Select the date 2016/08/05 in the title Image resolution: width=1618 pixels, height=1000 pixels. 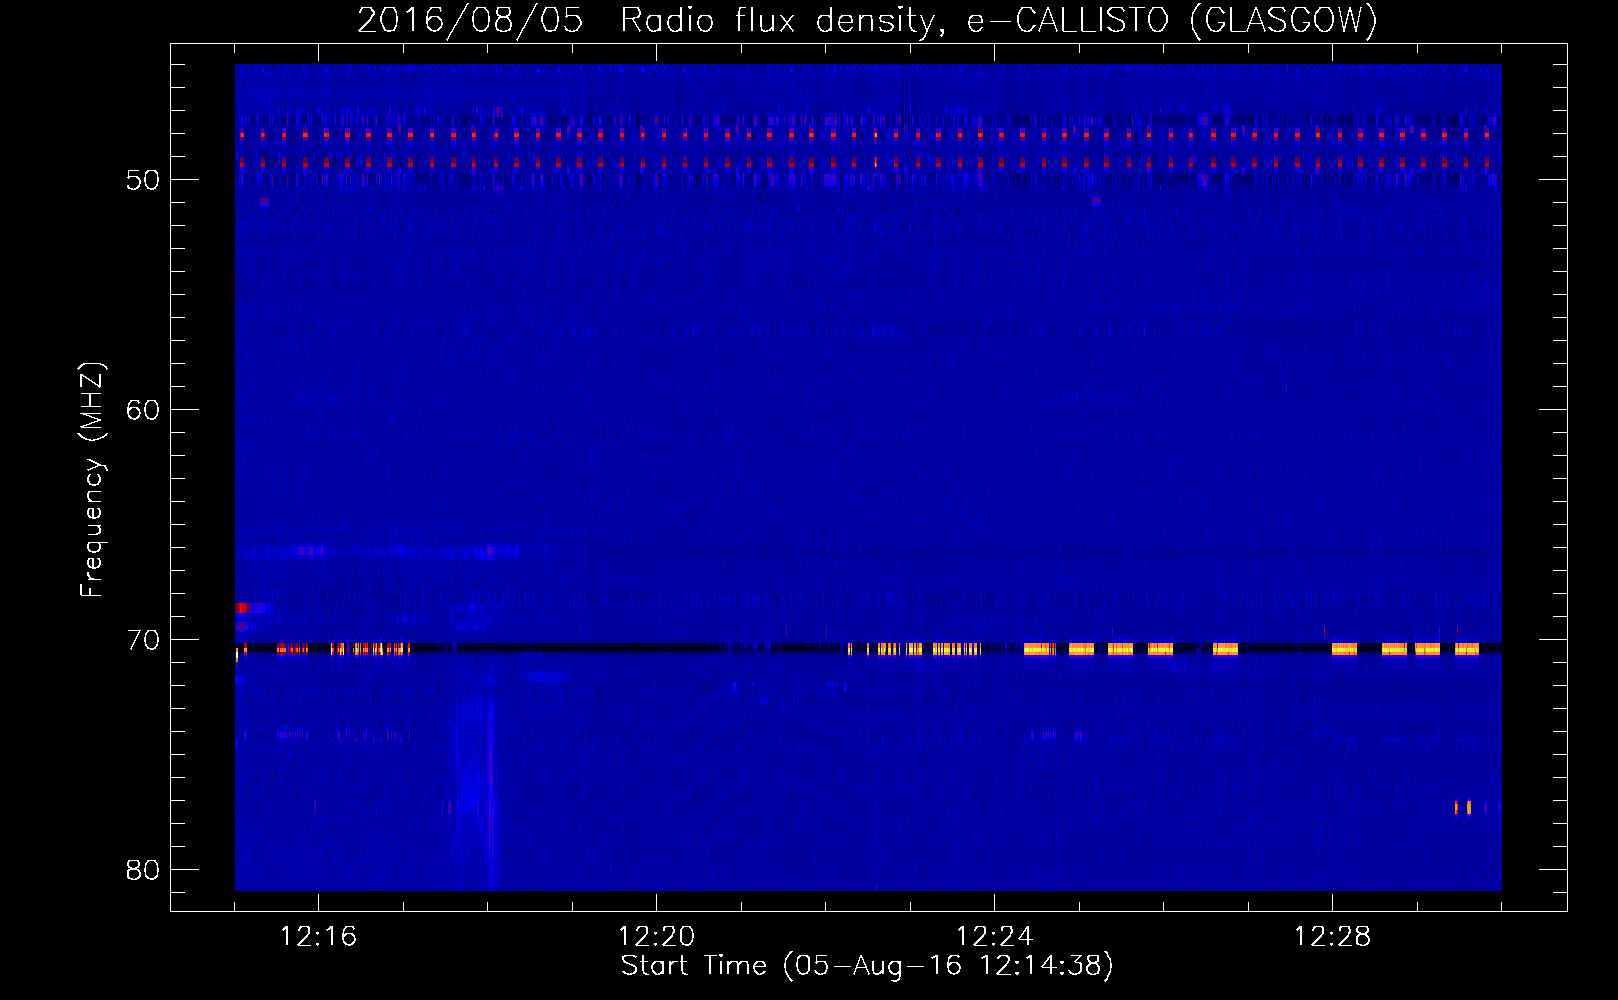tap(470, 20)
